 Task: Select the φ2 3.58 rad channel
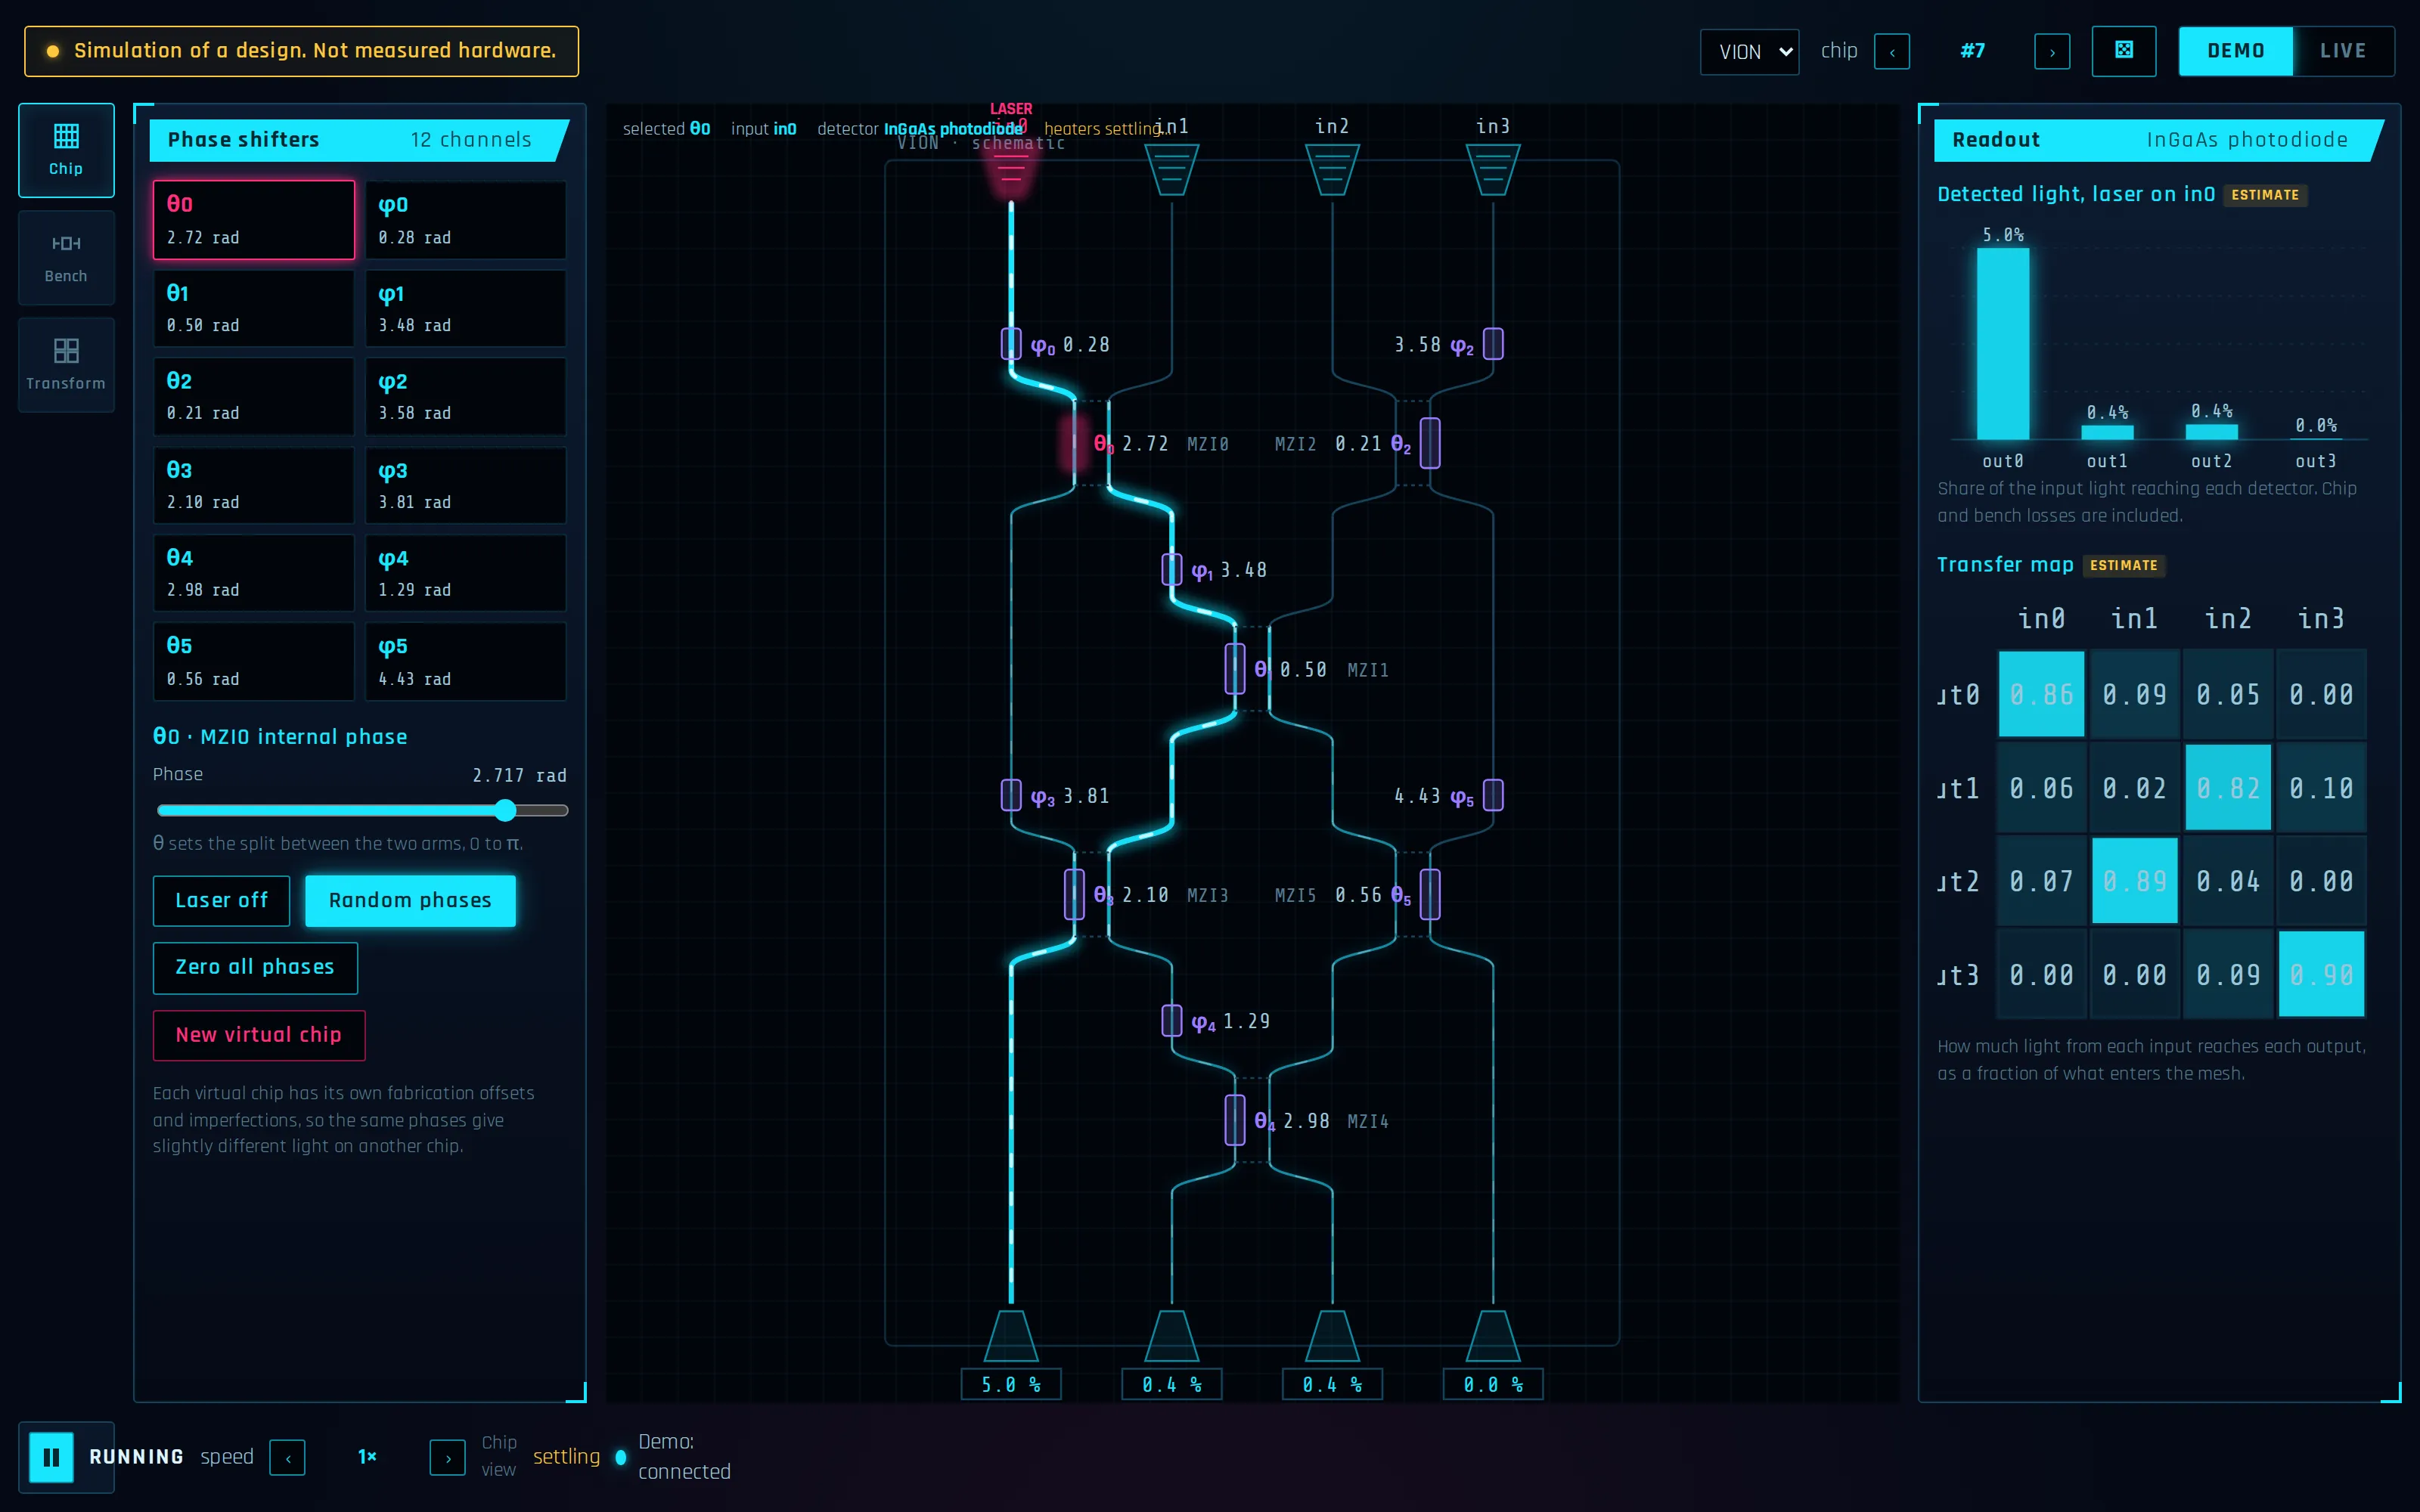tap(466, 396)
